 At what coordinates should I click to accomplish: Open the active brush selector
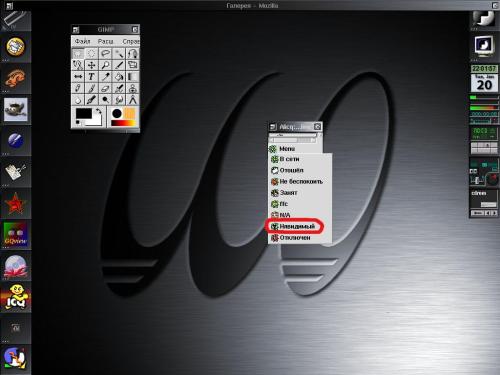(x=117, y=114)
